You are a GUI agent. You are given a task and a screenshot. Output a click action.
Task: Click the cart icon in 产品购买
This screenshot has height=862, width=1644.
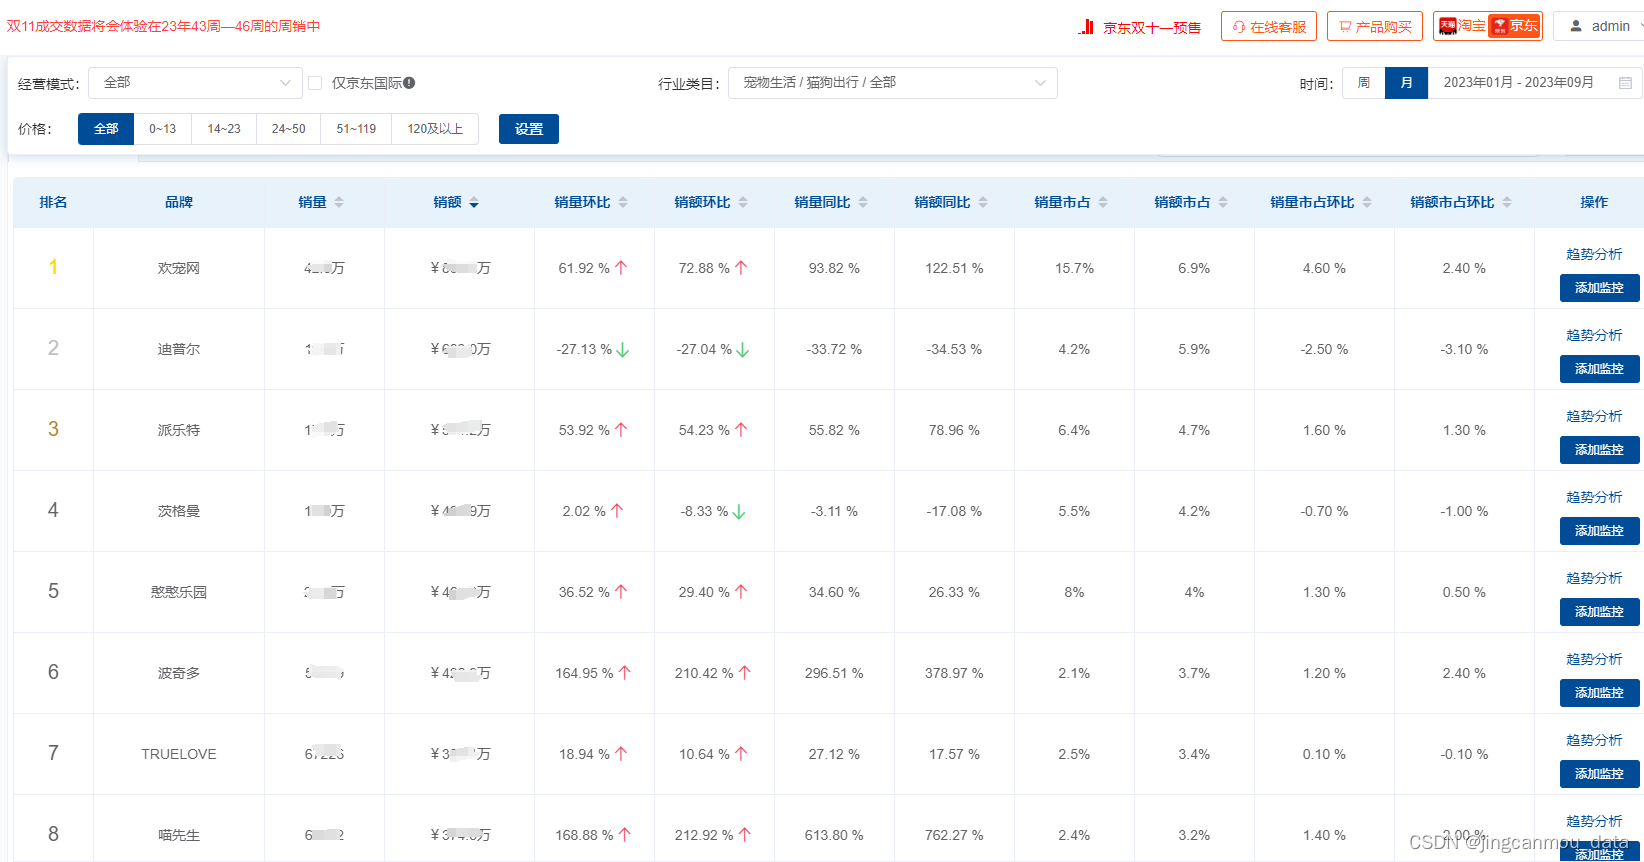click(1345, 27)
